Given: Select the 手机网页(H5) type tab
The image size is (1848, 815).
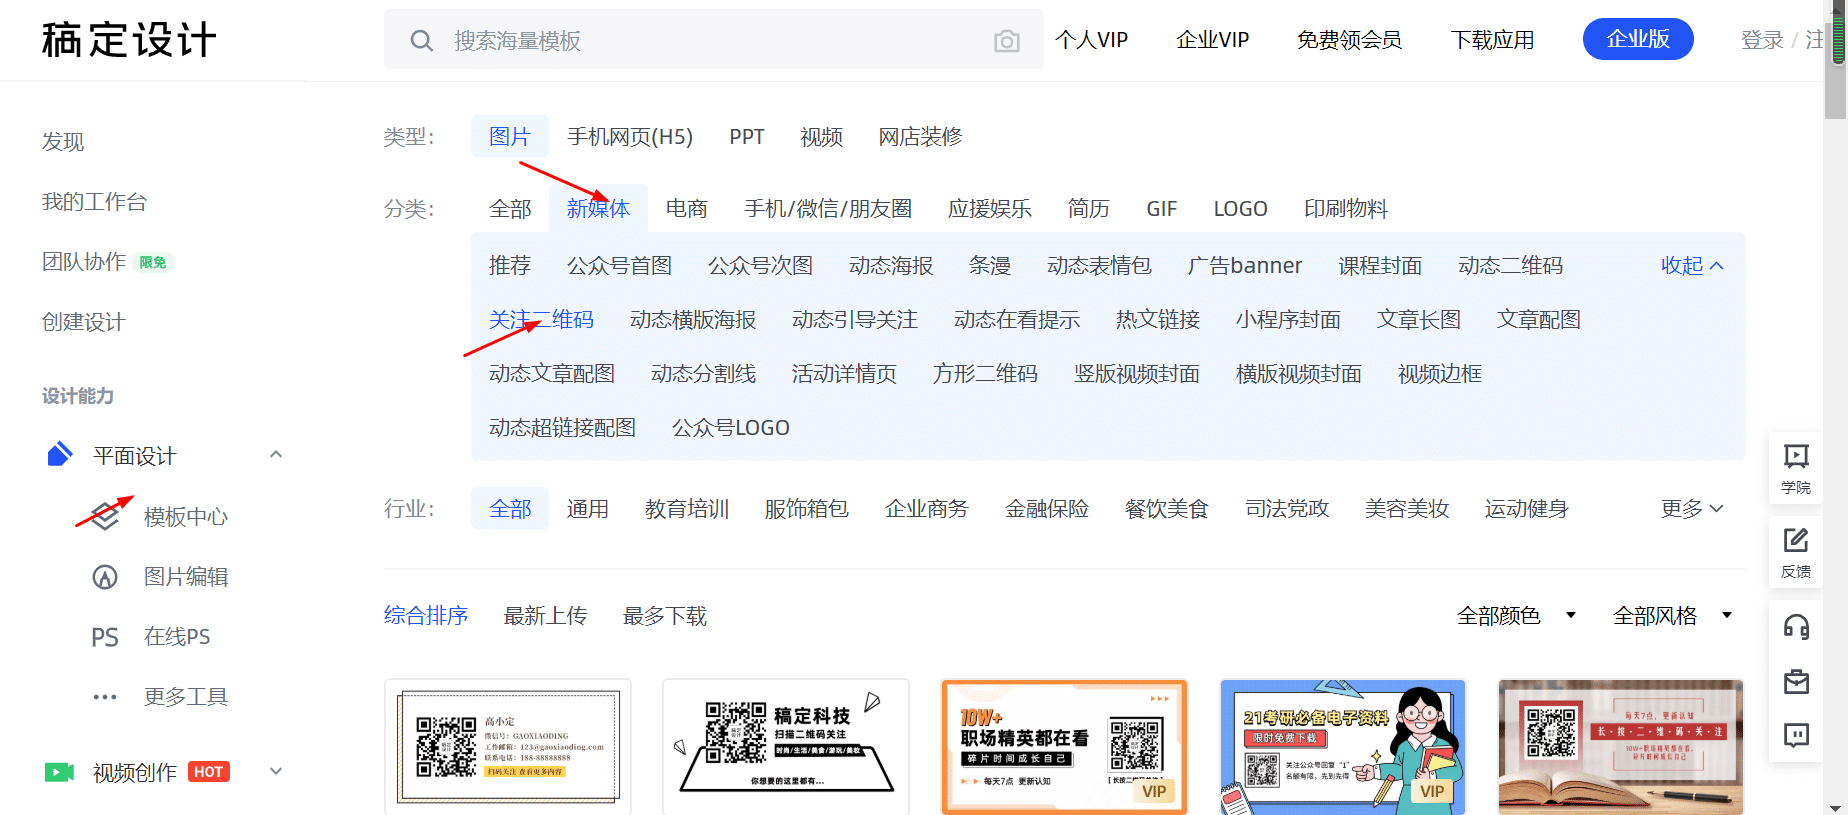Looking at the screenshot, I should click(x=630, y=136).
